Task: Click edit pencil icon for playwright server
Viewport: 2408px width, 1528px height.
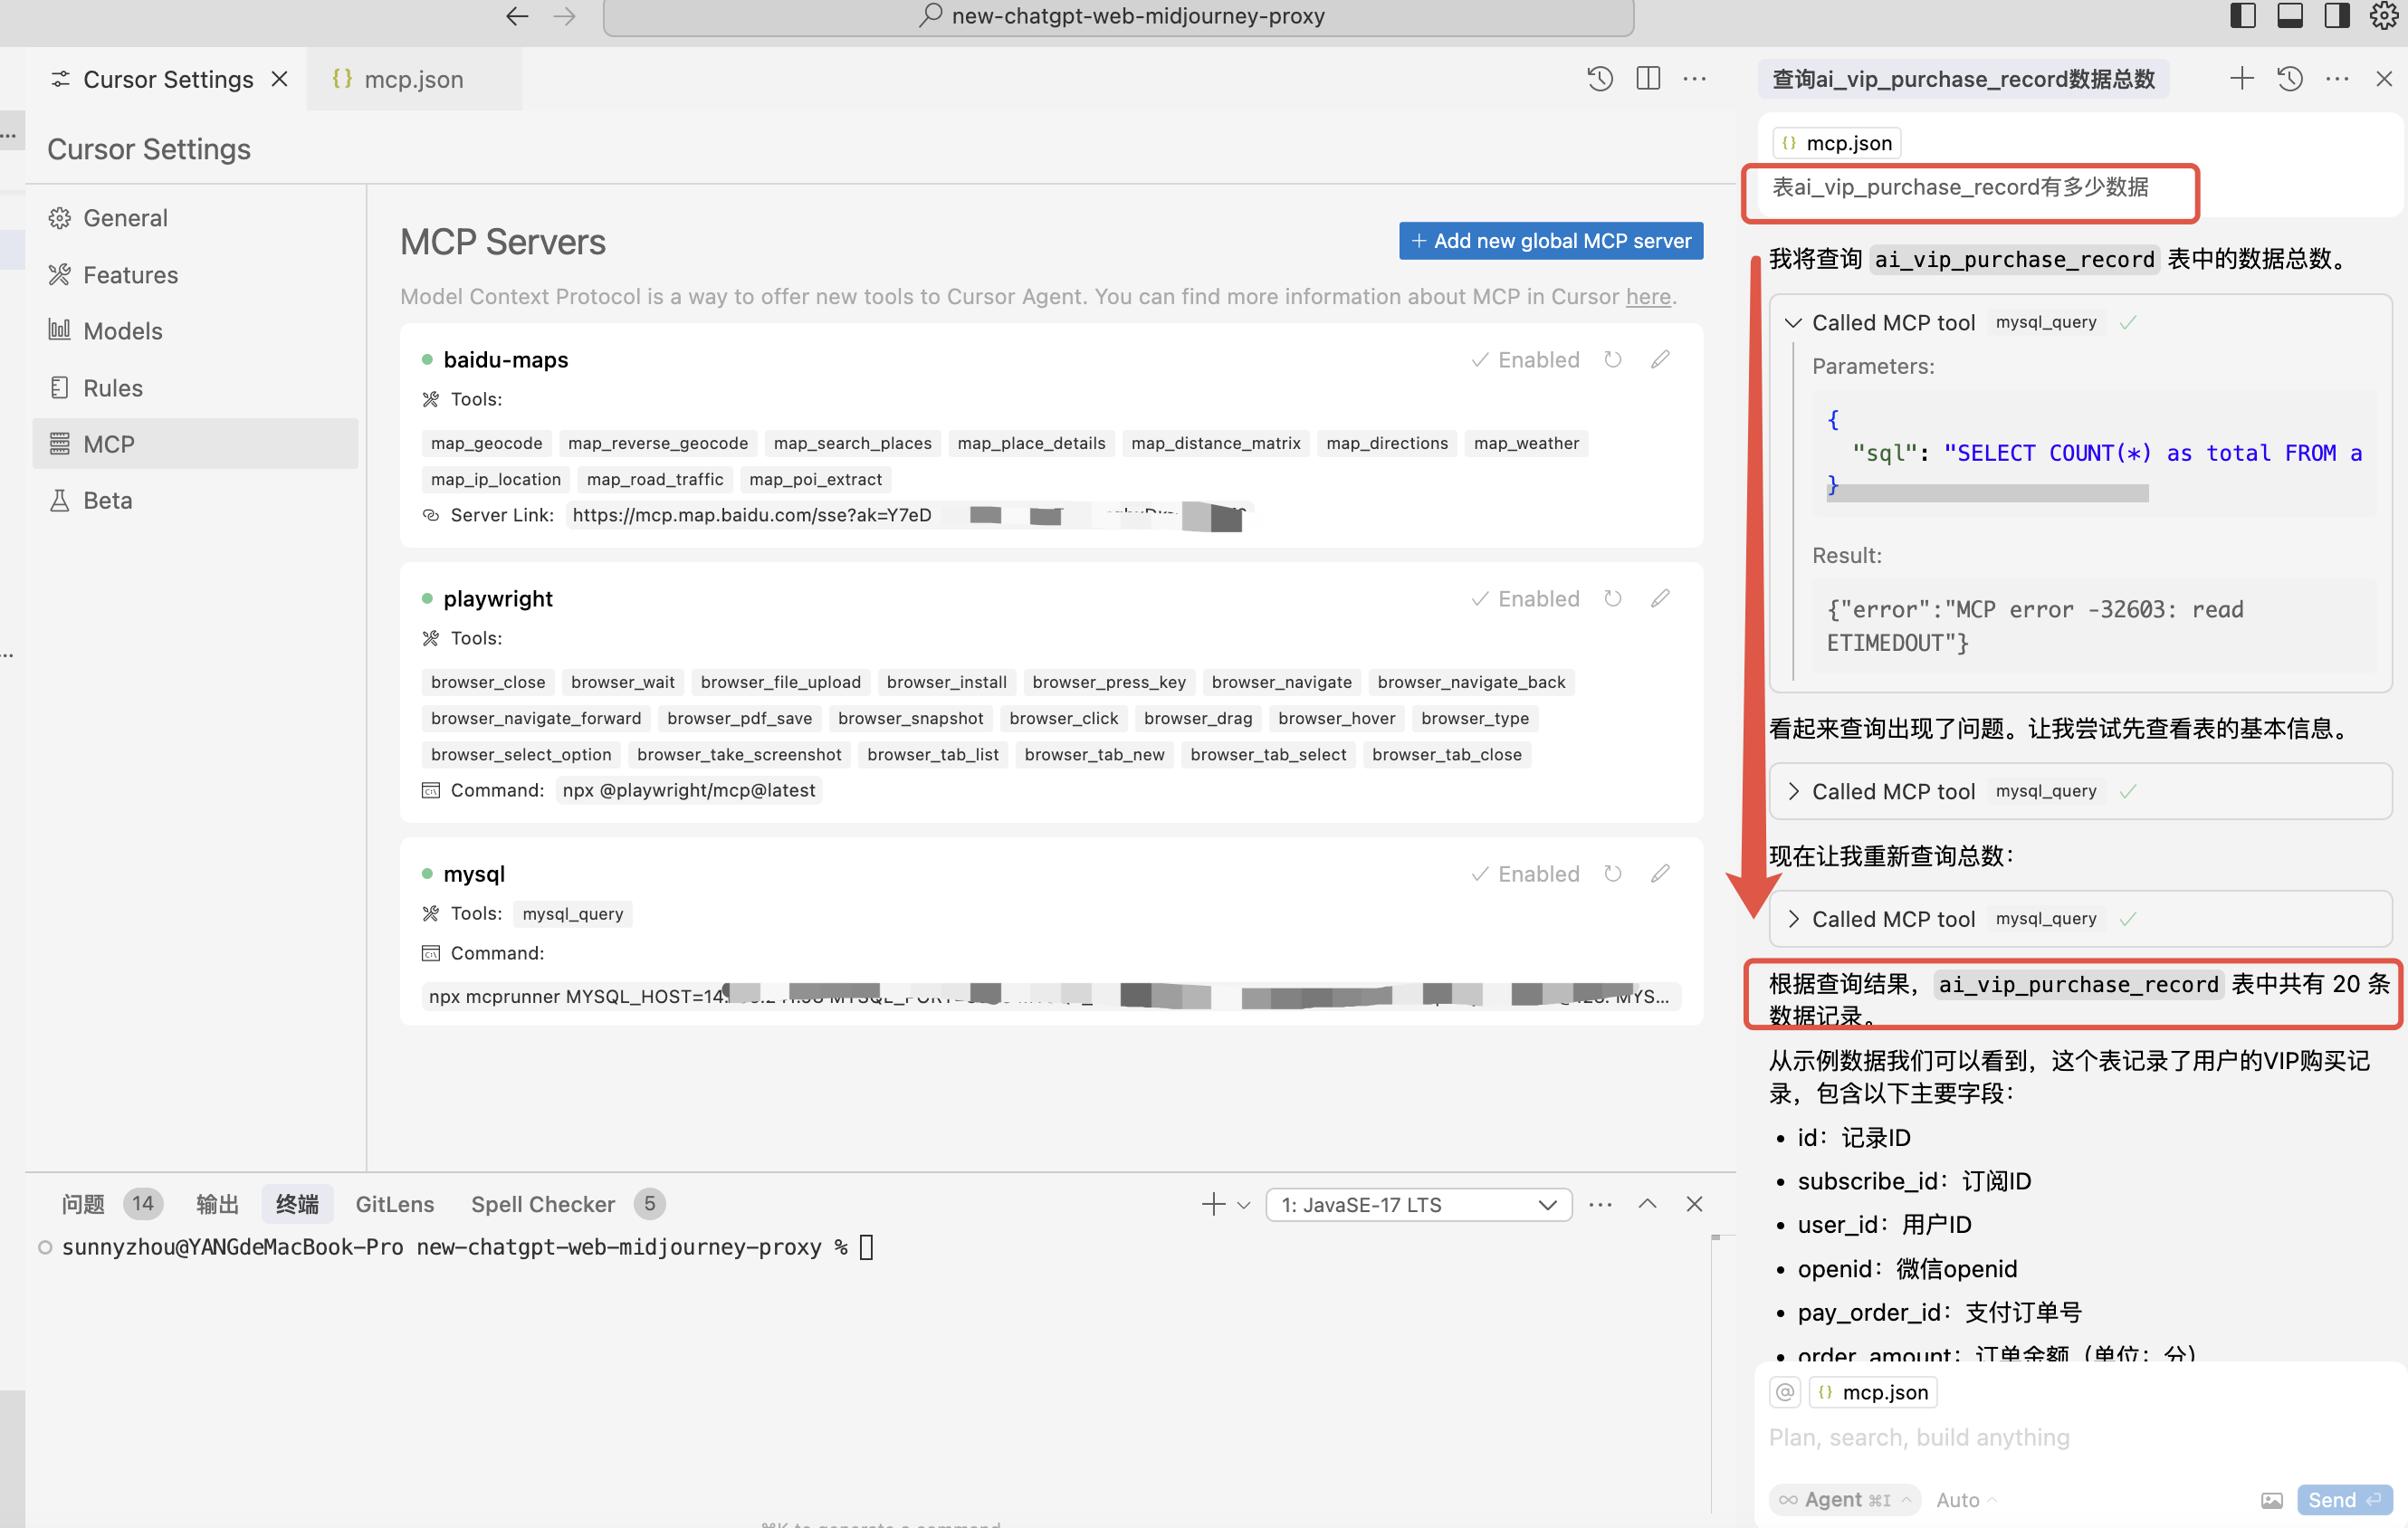Action: tap(1660, 598)
